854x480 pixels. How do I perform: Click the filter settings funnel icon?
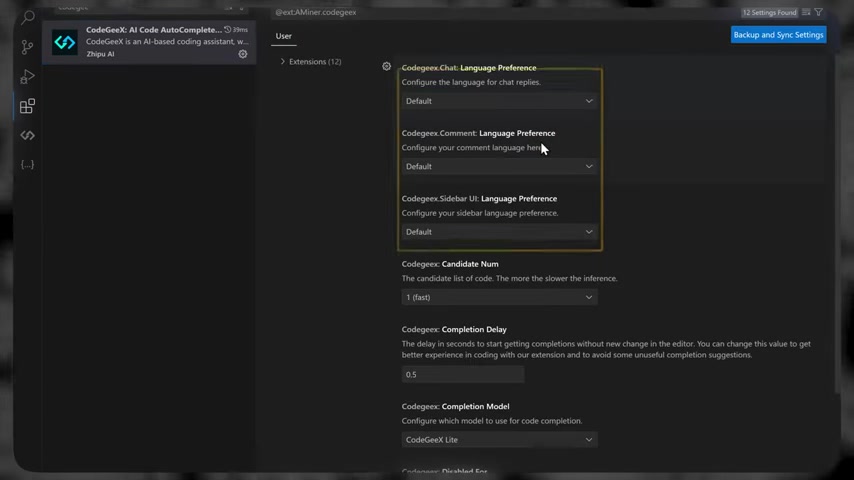(819, 12)
